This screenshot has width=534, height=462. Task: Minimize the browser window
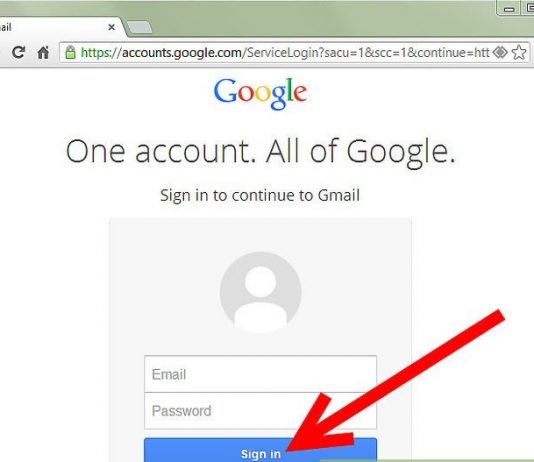(509, 9)
